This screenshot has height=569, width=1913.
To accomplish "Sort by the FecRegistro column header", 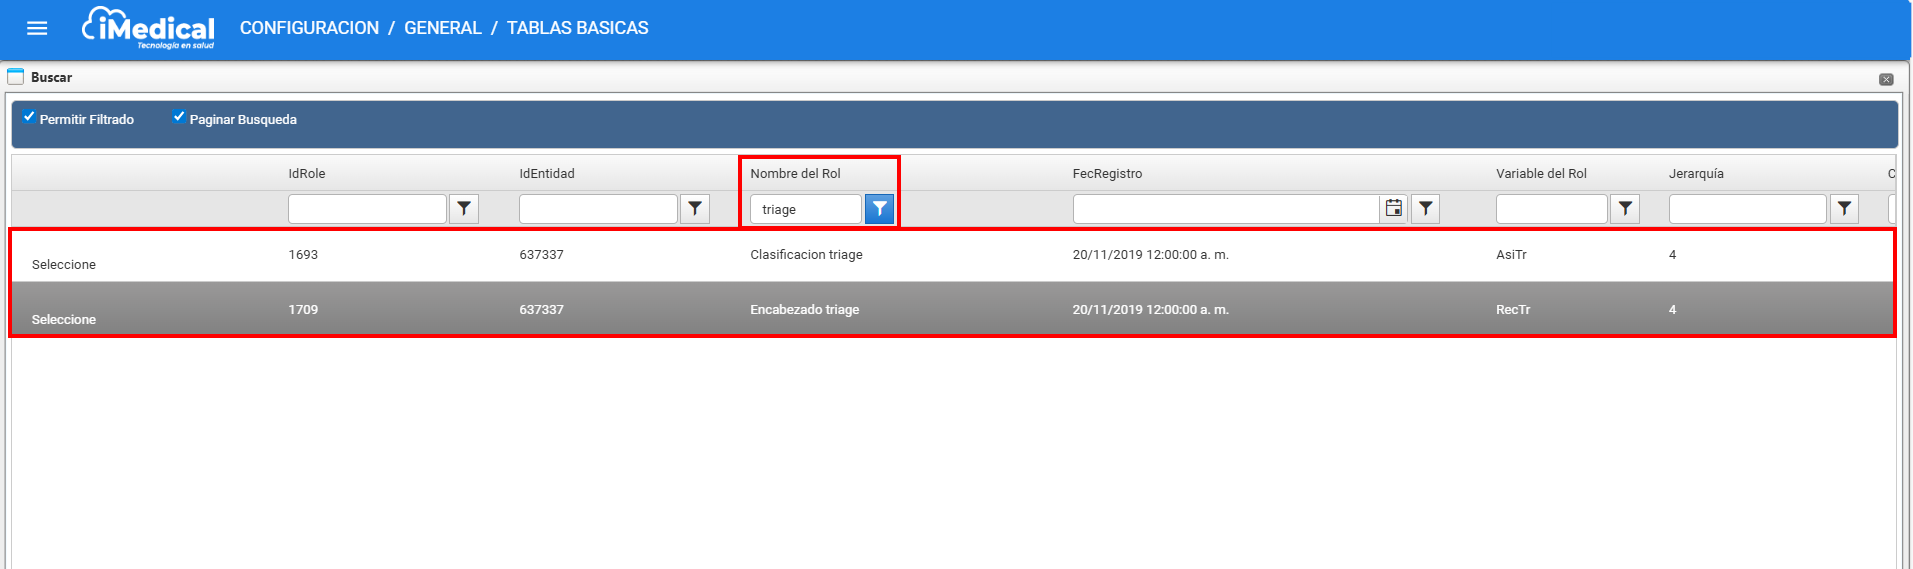I will 1107,174.
